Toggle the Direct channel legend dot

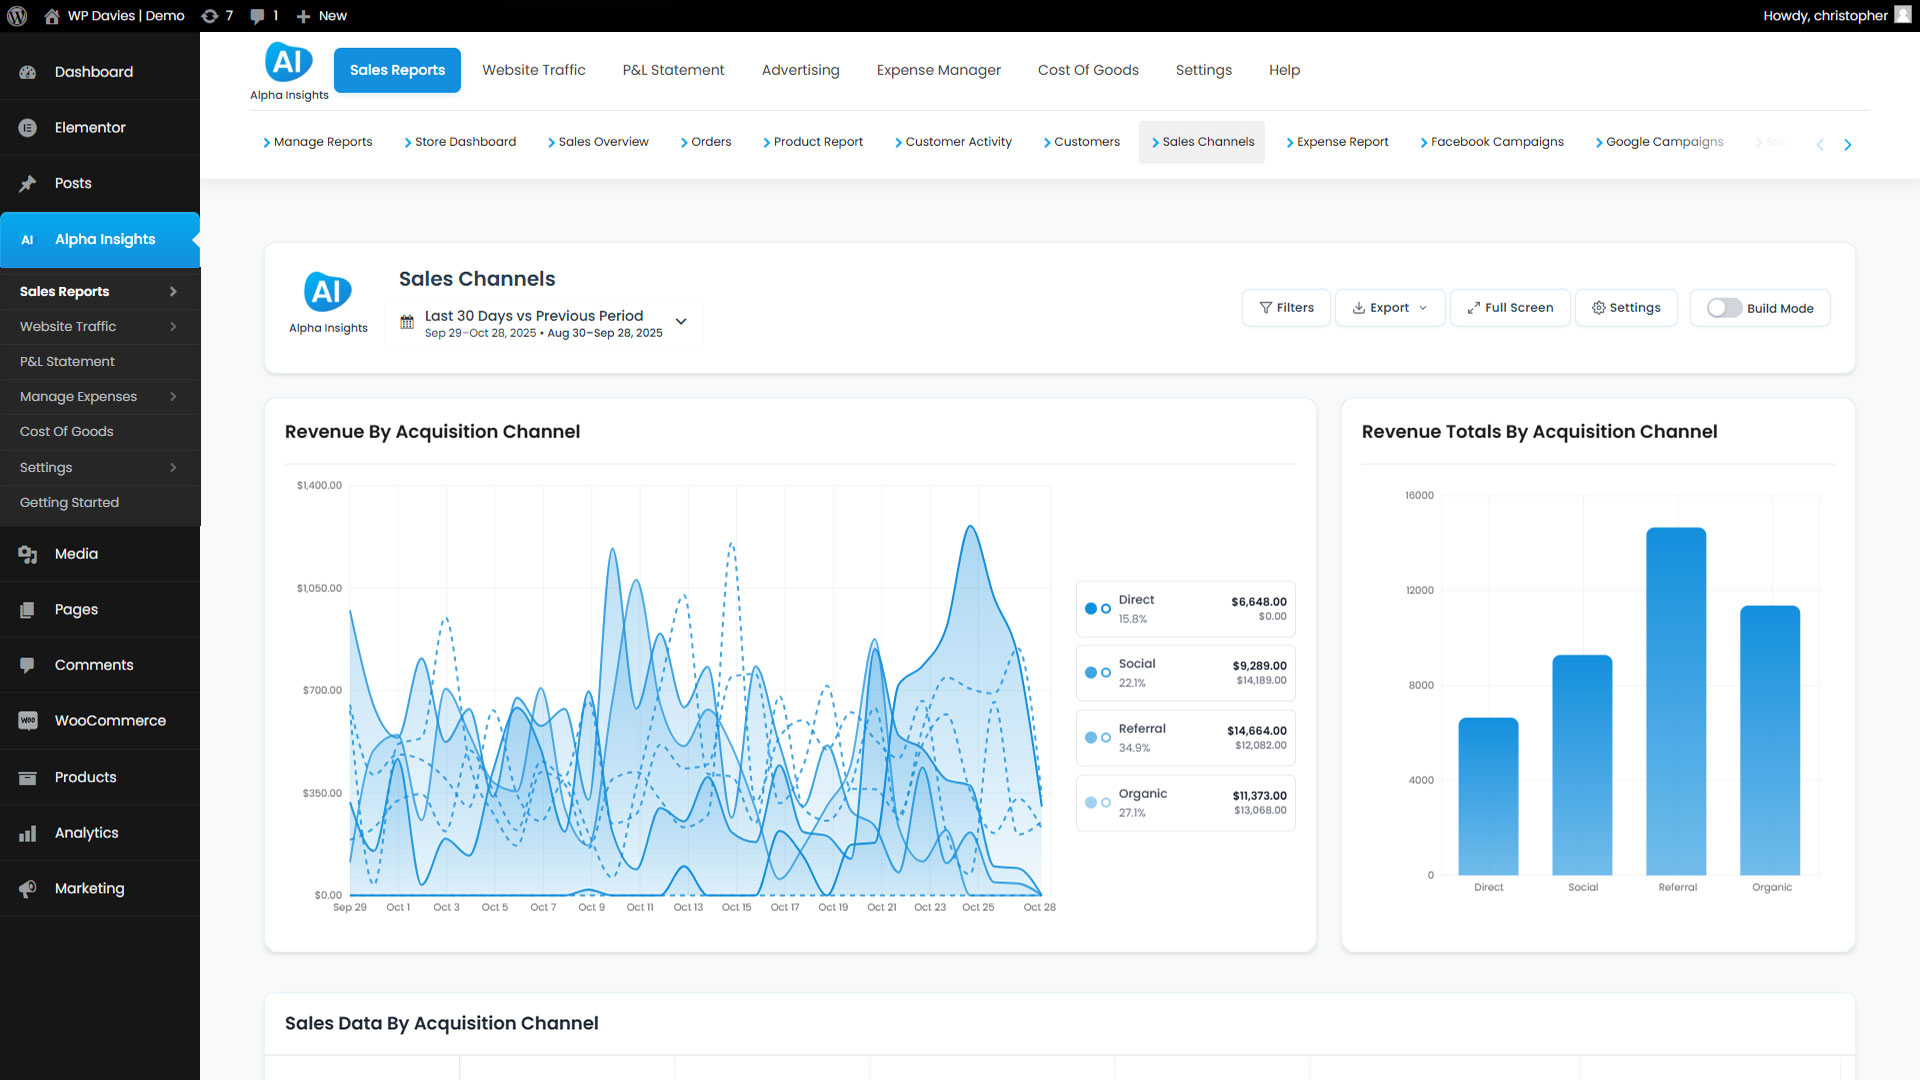tap(1091, 608)
